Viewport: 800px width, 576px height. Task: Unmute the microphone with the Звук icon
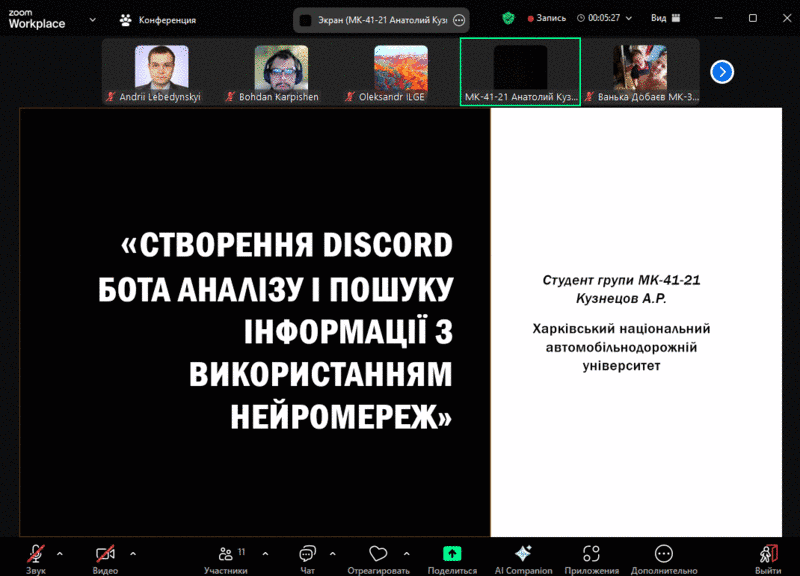coord(36,554)
